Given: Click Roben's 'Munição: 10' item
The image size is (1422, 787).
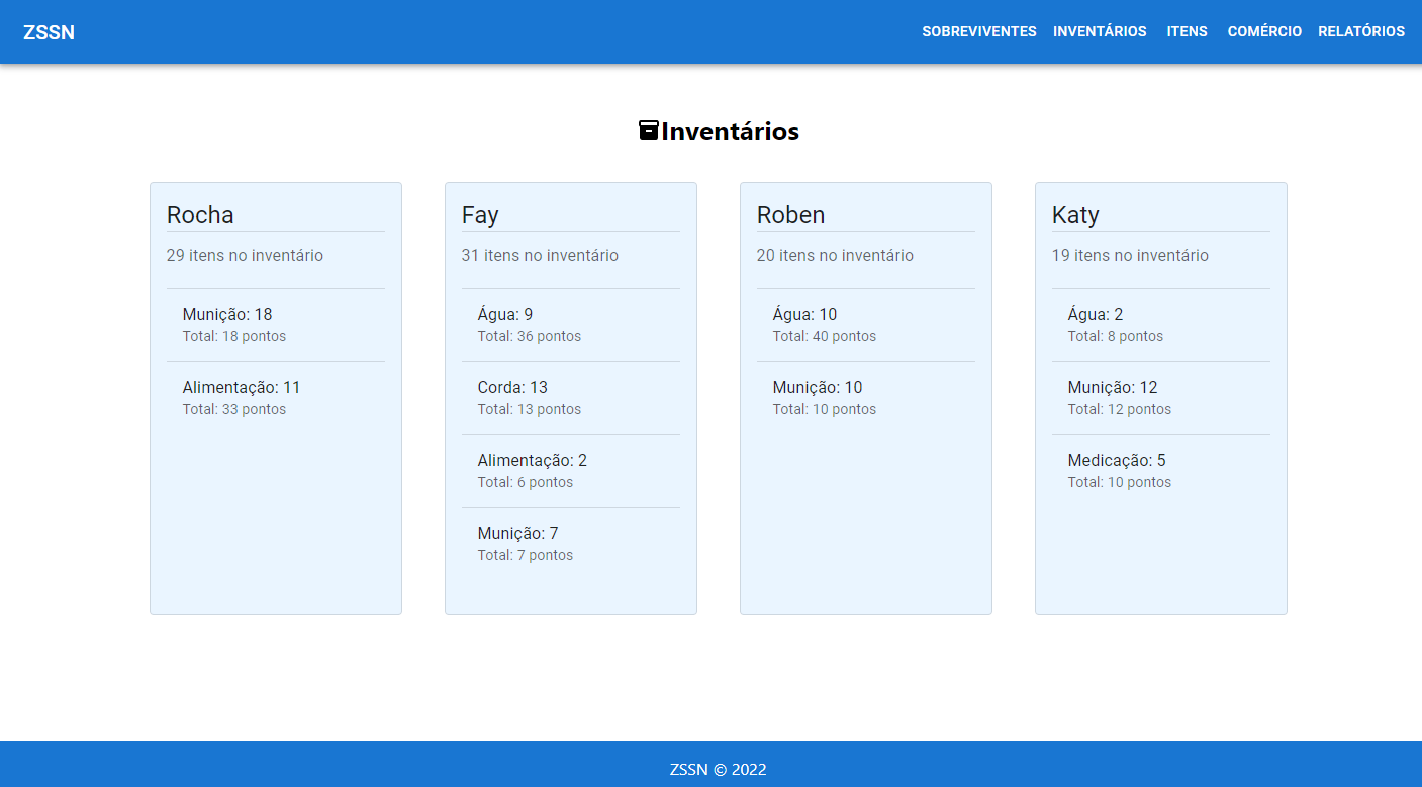Looking at the screenshot, I should tap(817, 387).
